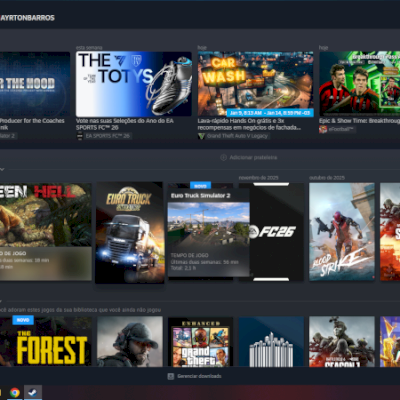Click the Grand Theft Auto V Legacy tag

(x=237, y=136)
